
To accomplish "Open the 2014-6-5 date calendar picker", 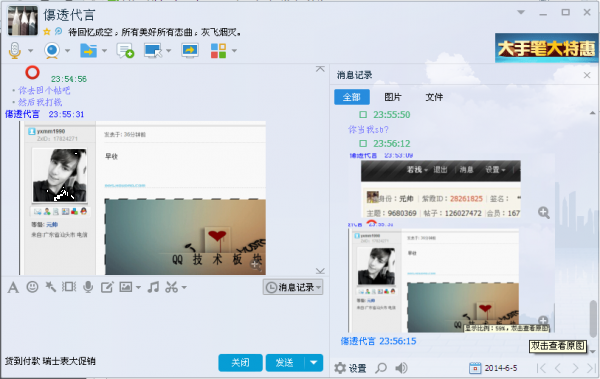I will (x=475, y=368).
